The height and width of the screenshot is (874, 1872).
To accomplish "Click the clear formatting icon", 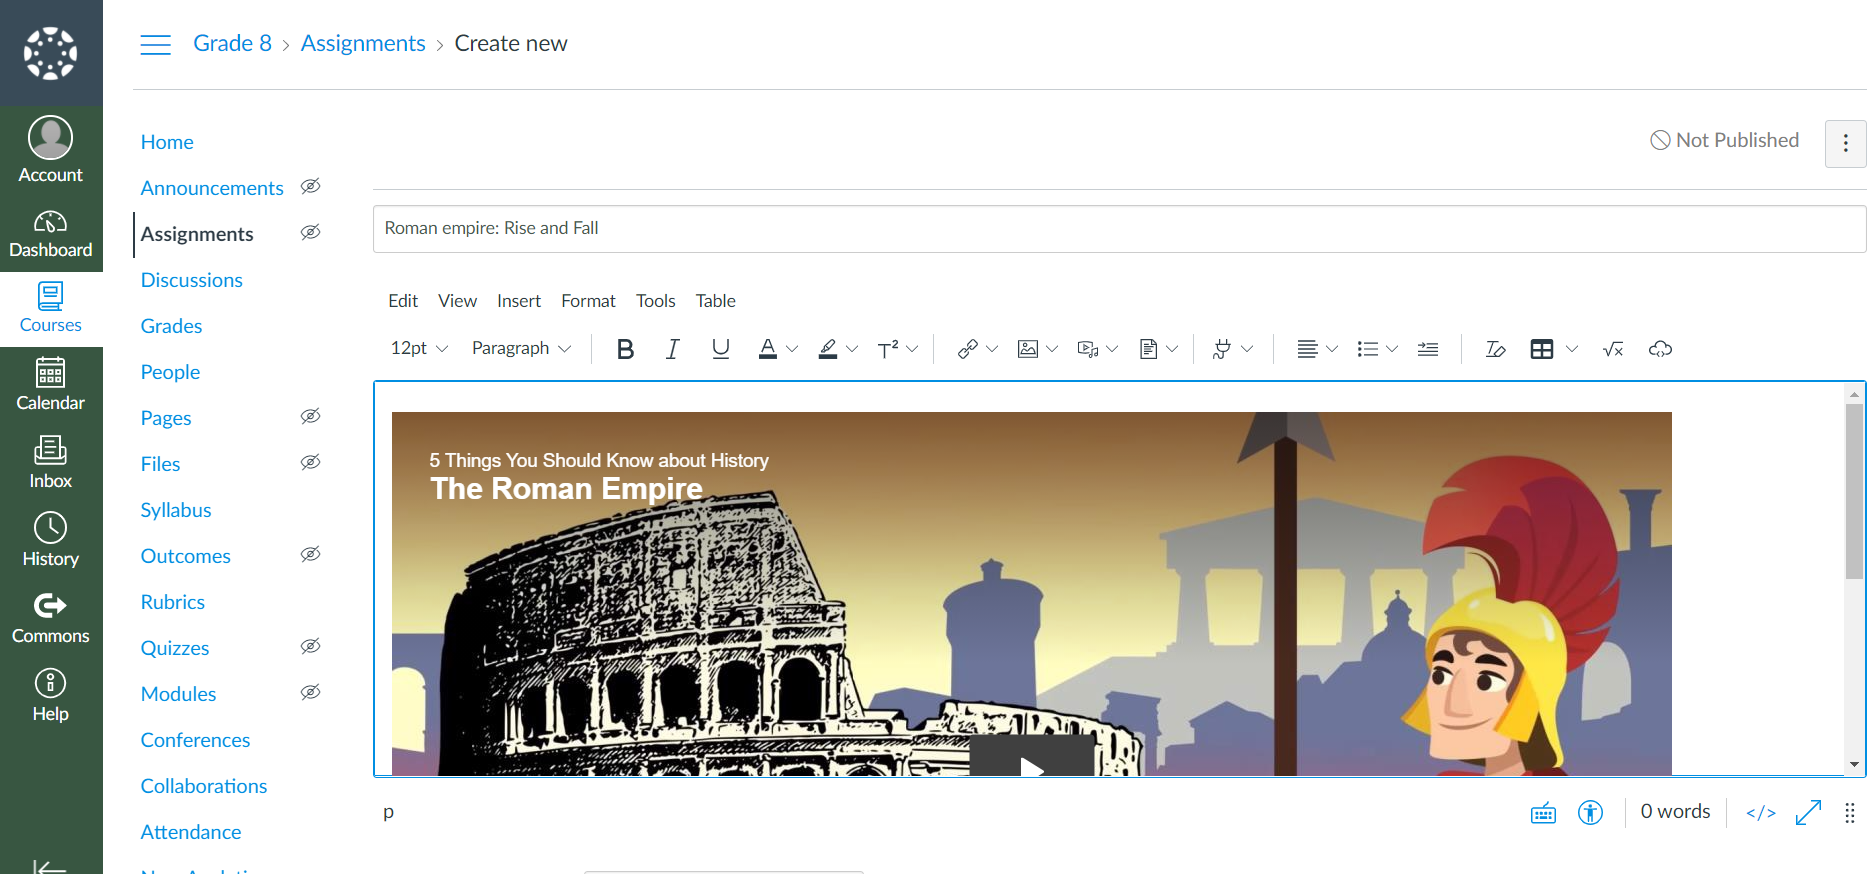I will (1495, 349).
